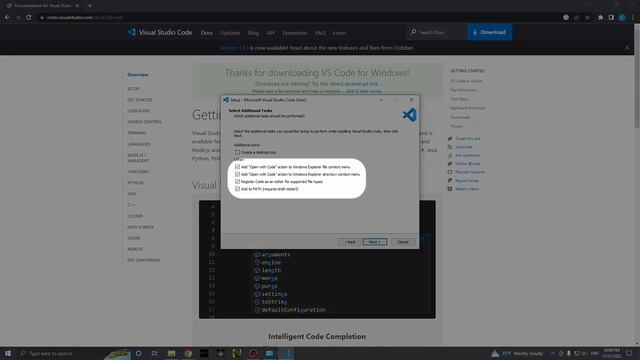Open JAVA section in sidebar
The image size is (640, 360).
tap(131, 194)
